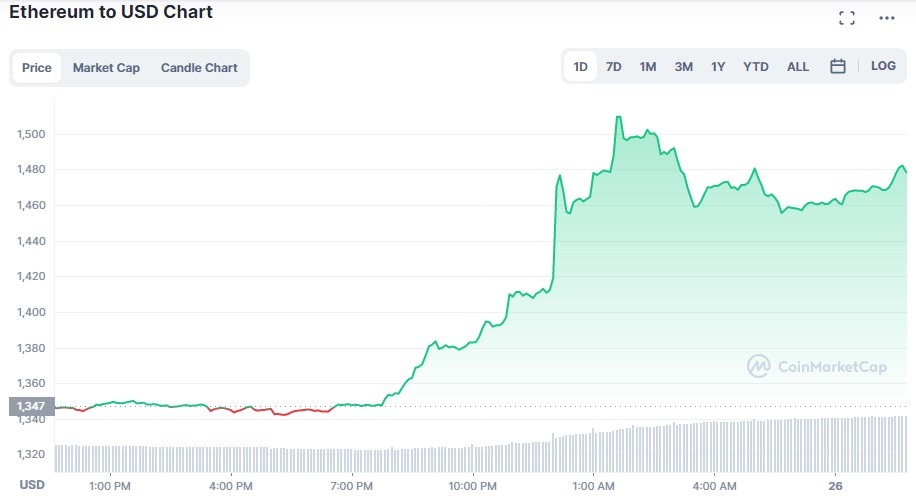Switch to the Market Cap tab
916x498 pixels.
pos(106,68)
